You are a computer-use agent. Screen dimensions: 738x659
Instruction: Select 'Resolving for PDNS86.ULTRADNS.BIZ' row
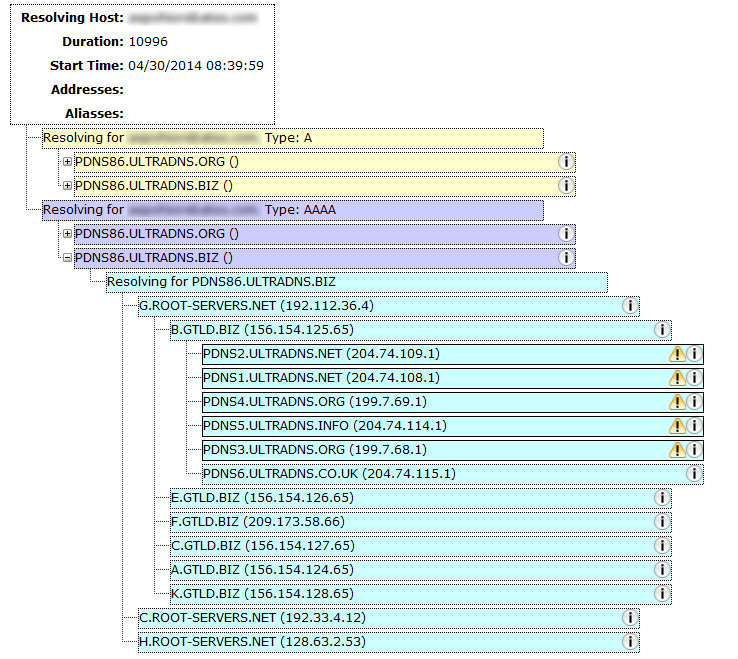[x=357, y=282]
